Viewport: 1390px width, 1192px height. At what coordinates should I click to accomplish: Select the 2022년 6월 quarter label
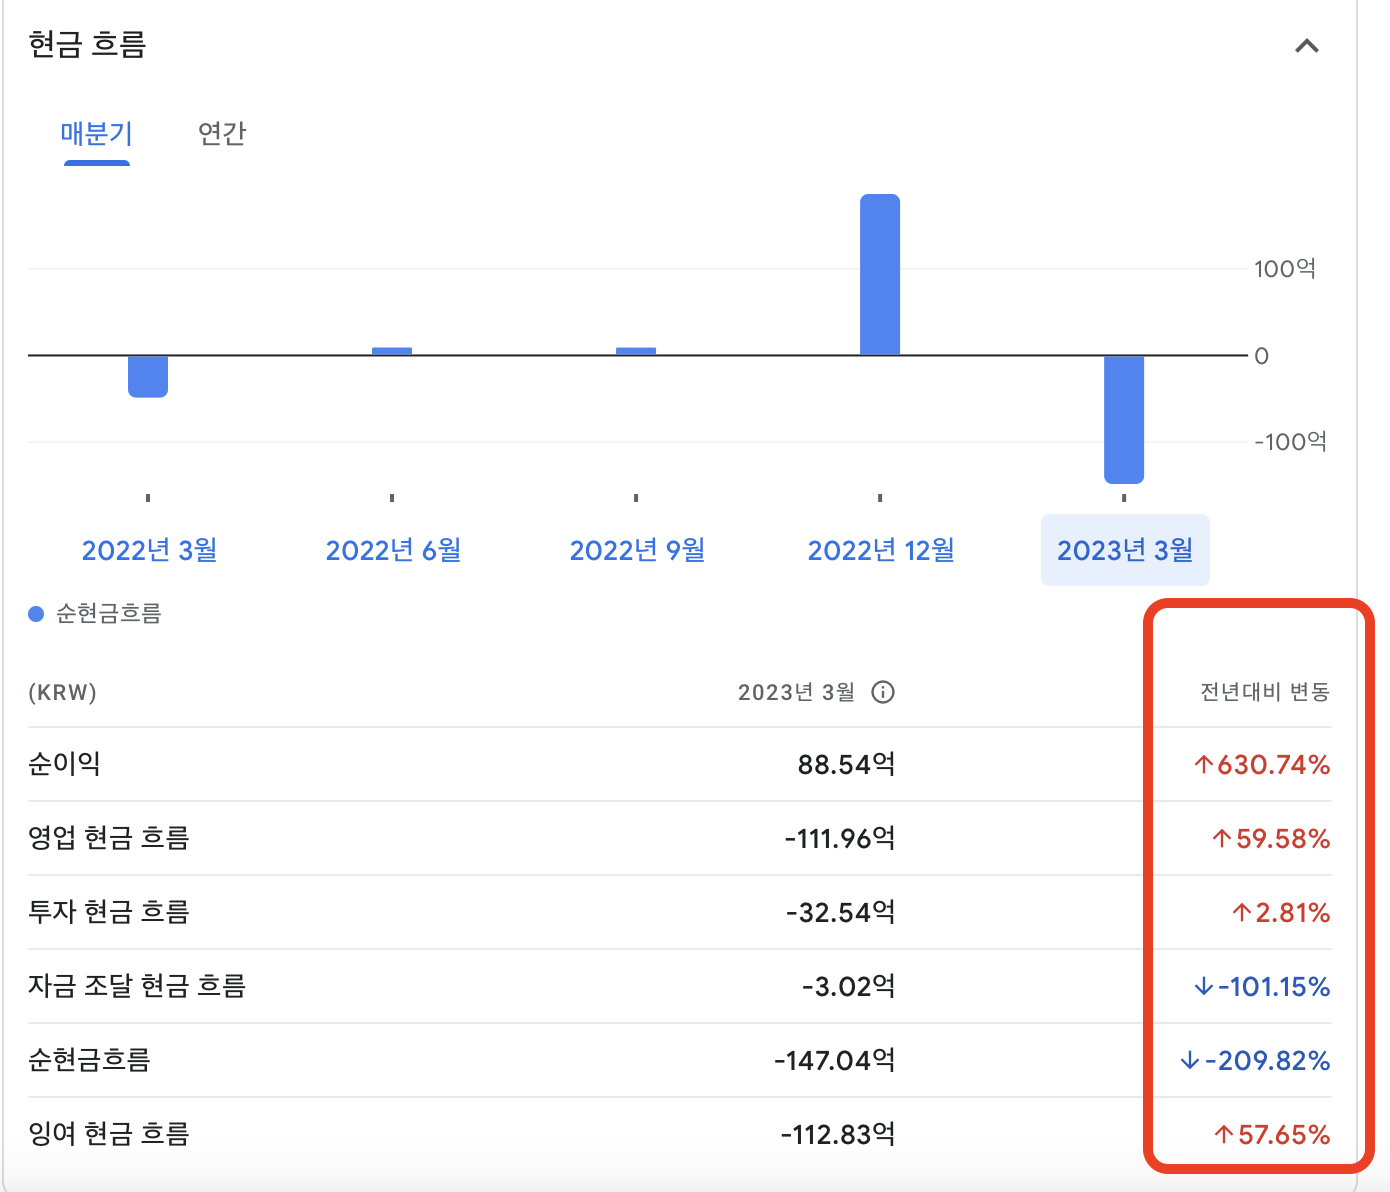[x=393, y=549]
